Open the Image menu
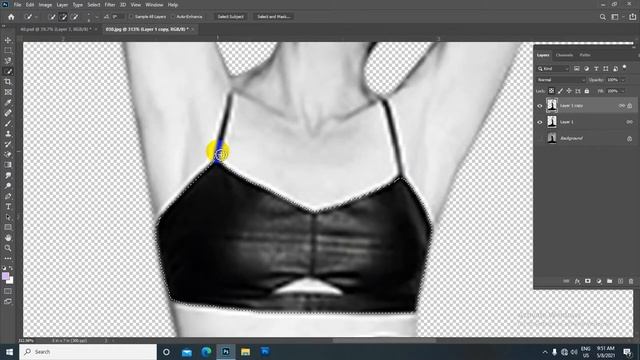The image size is (640, 360). pos(45,5)
